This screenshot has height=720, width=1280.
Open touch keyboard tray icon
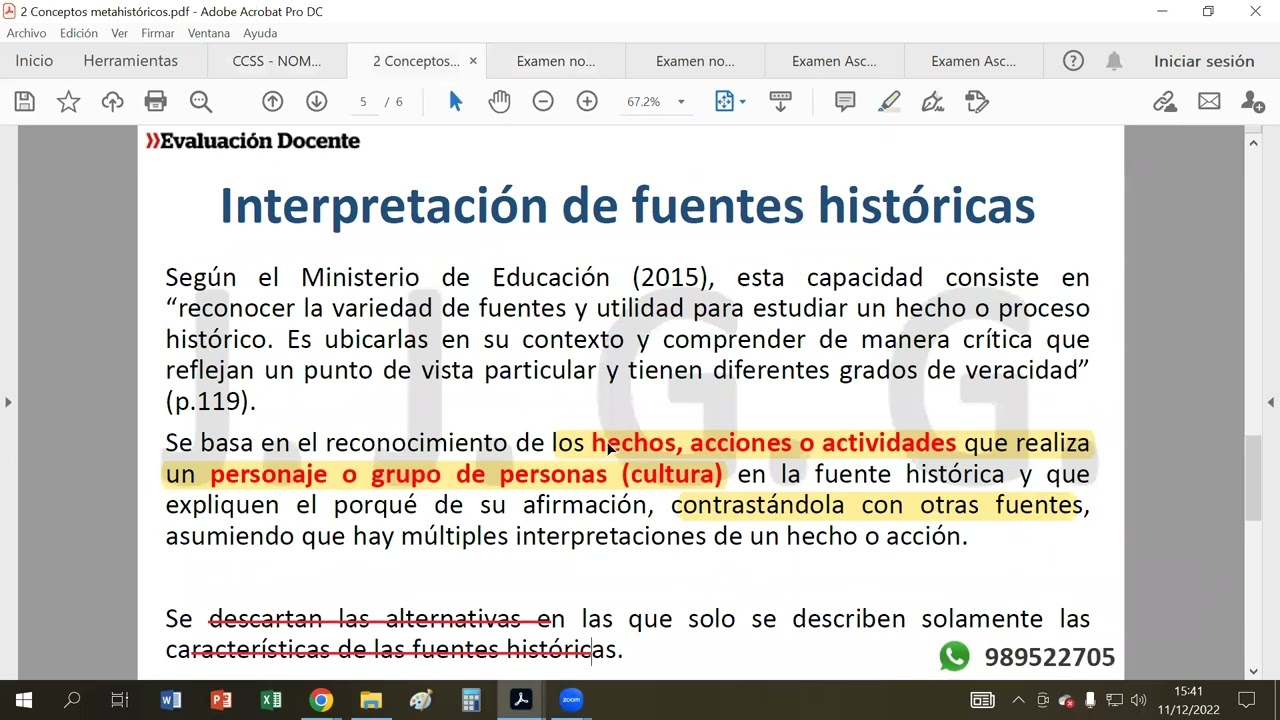(983, 700)
